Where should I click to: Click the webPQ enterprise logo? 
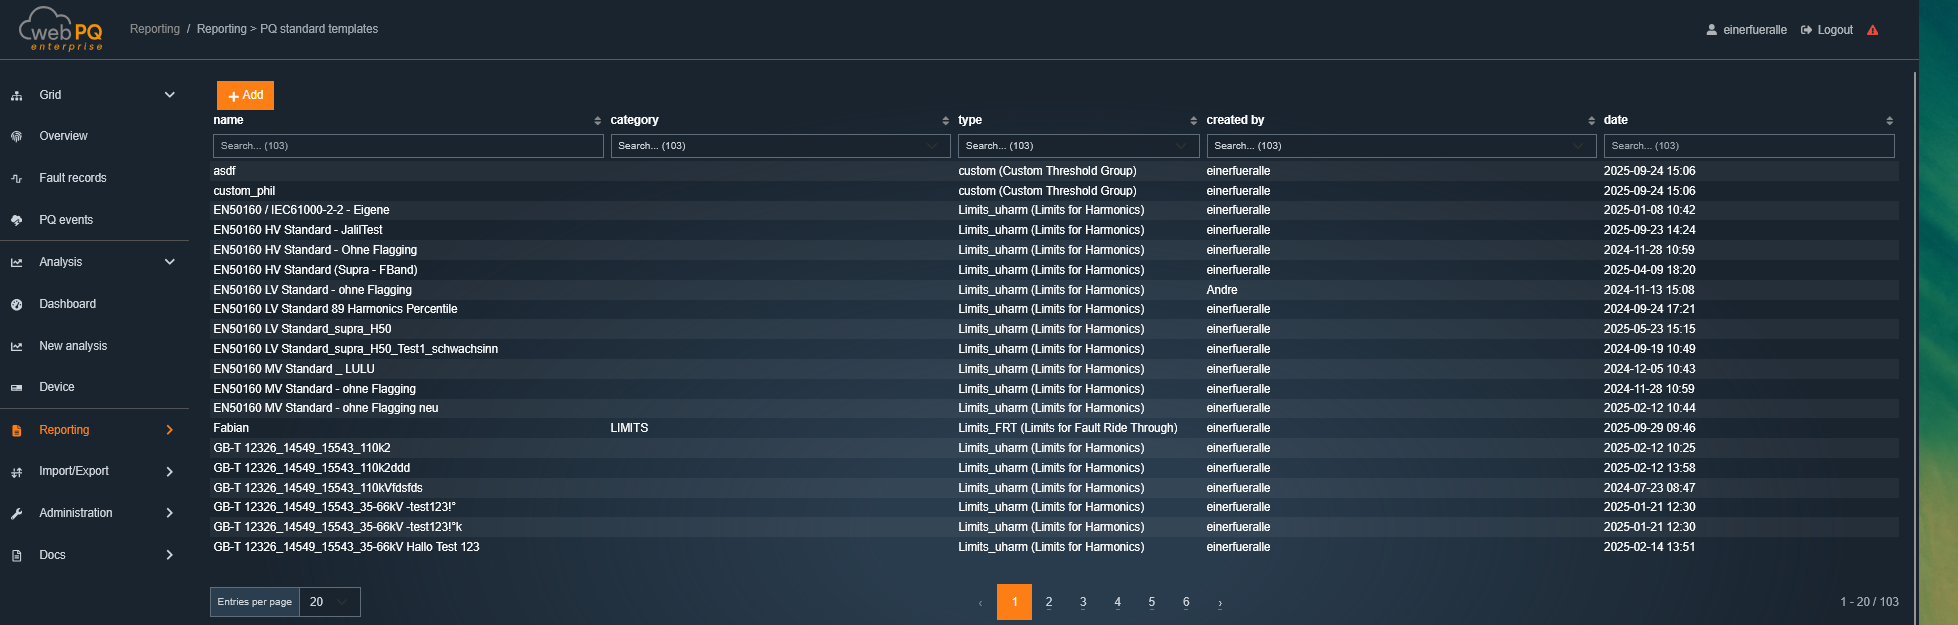(61, 29)
